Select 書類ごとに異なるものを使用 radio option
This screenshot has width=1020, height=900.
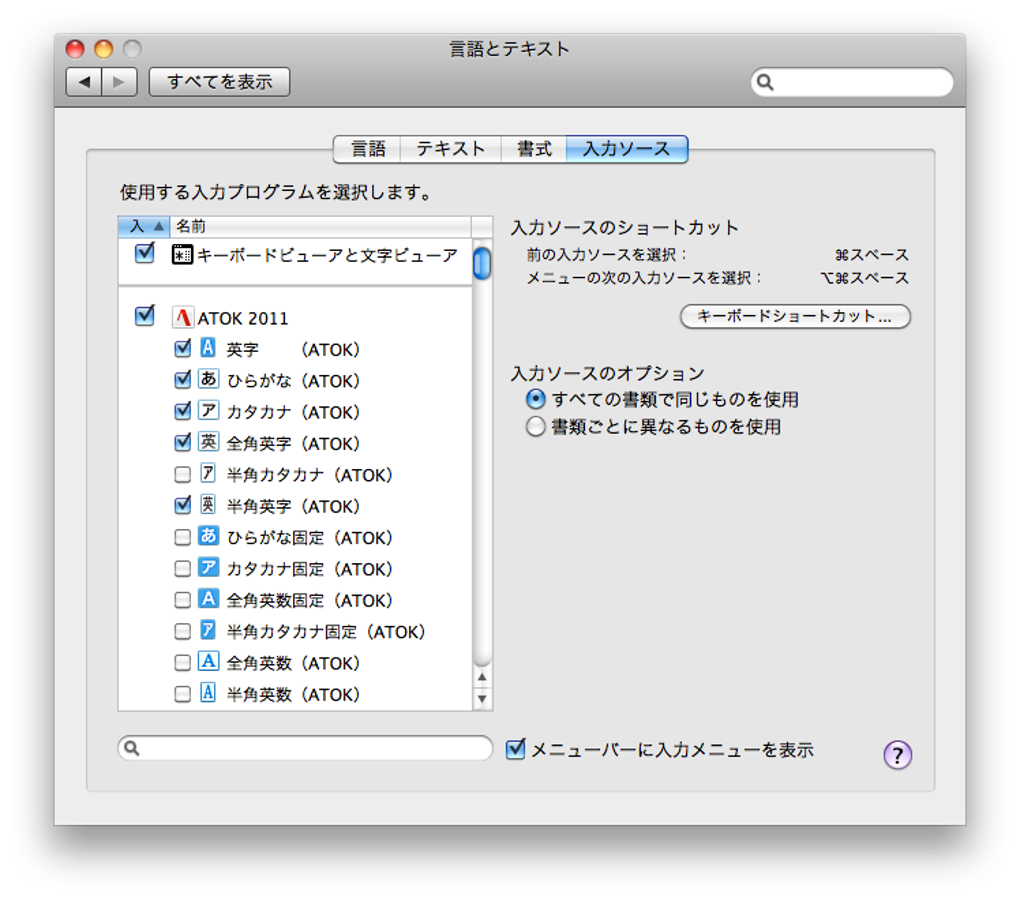pos(536,427)
